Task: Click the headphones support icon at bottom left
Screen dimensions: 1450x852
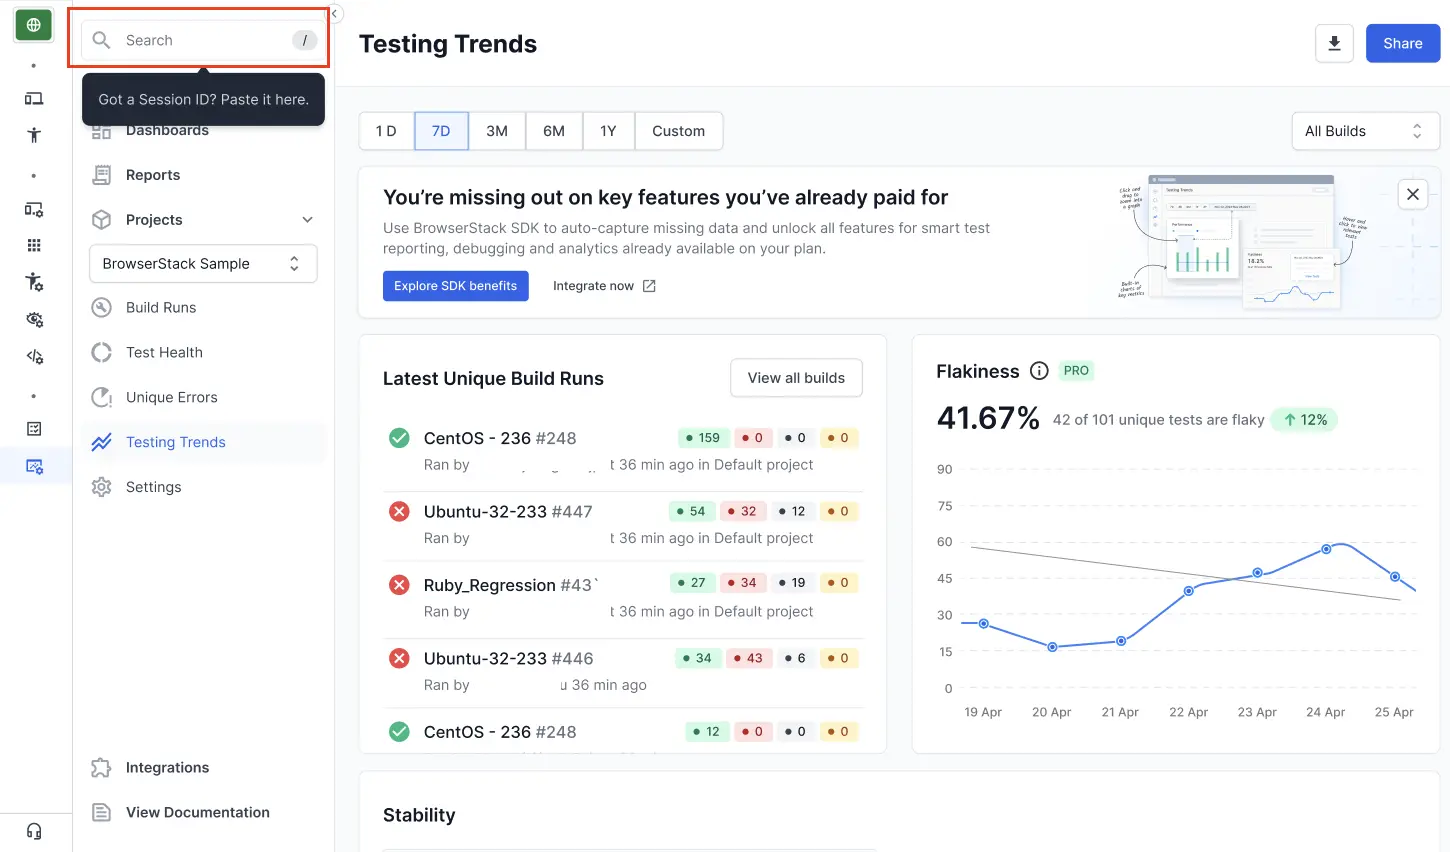Action: coord(34,831)
